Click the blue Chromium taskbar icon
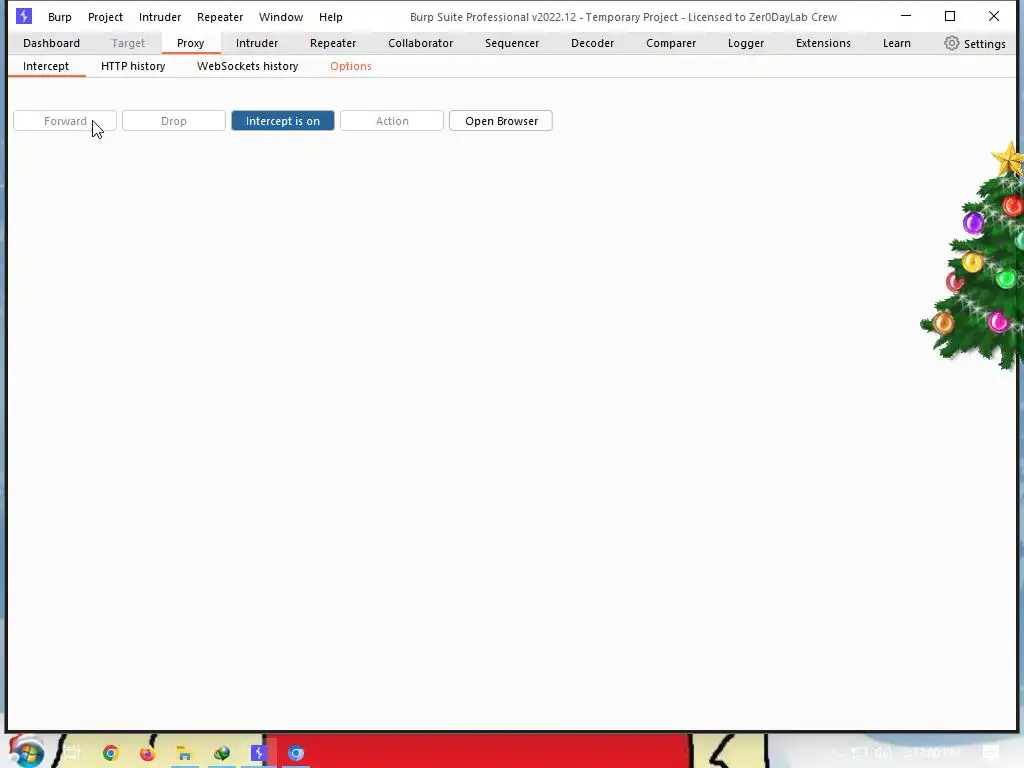 296,753
